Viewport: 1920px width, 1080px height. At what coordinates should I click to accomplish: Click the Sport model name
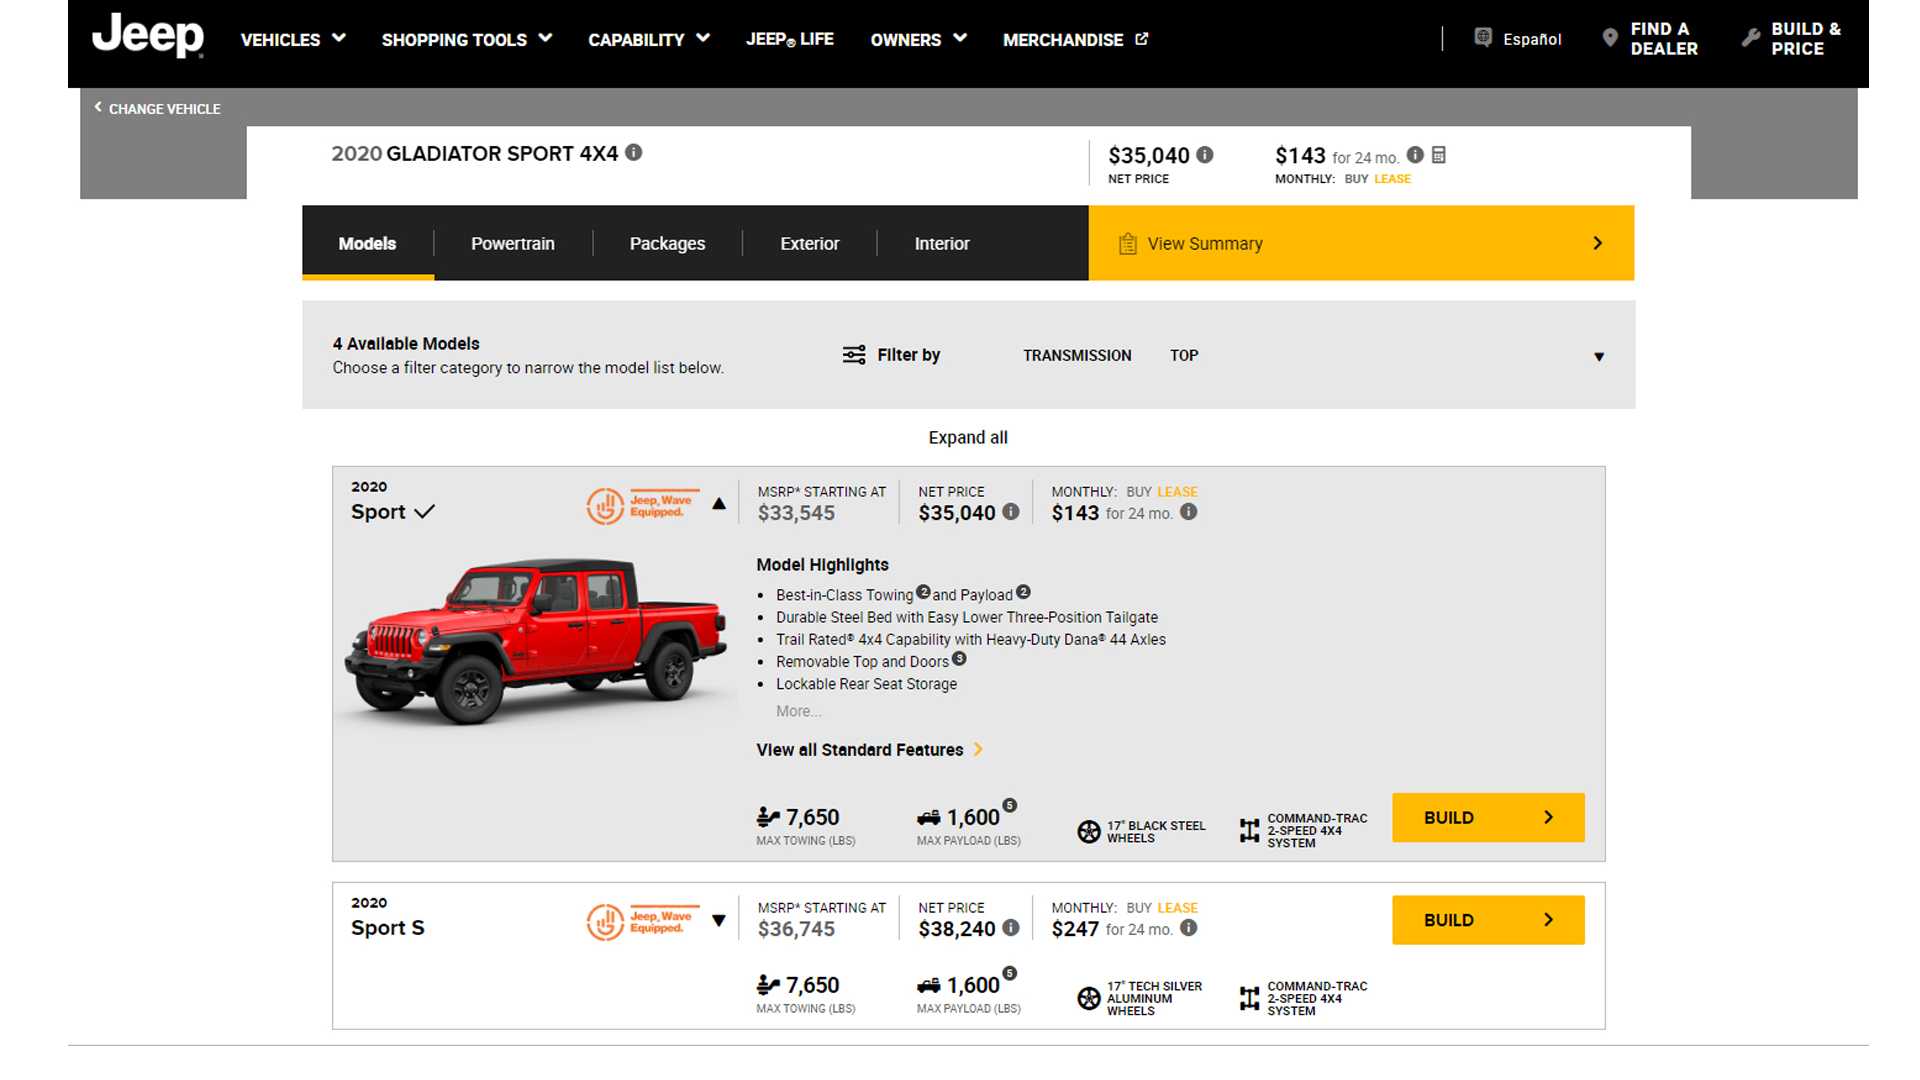tap(378, 512)
